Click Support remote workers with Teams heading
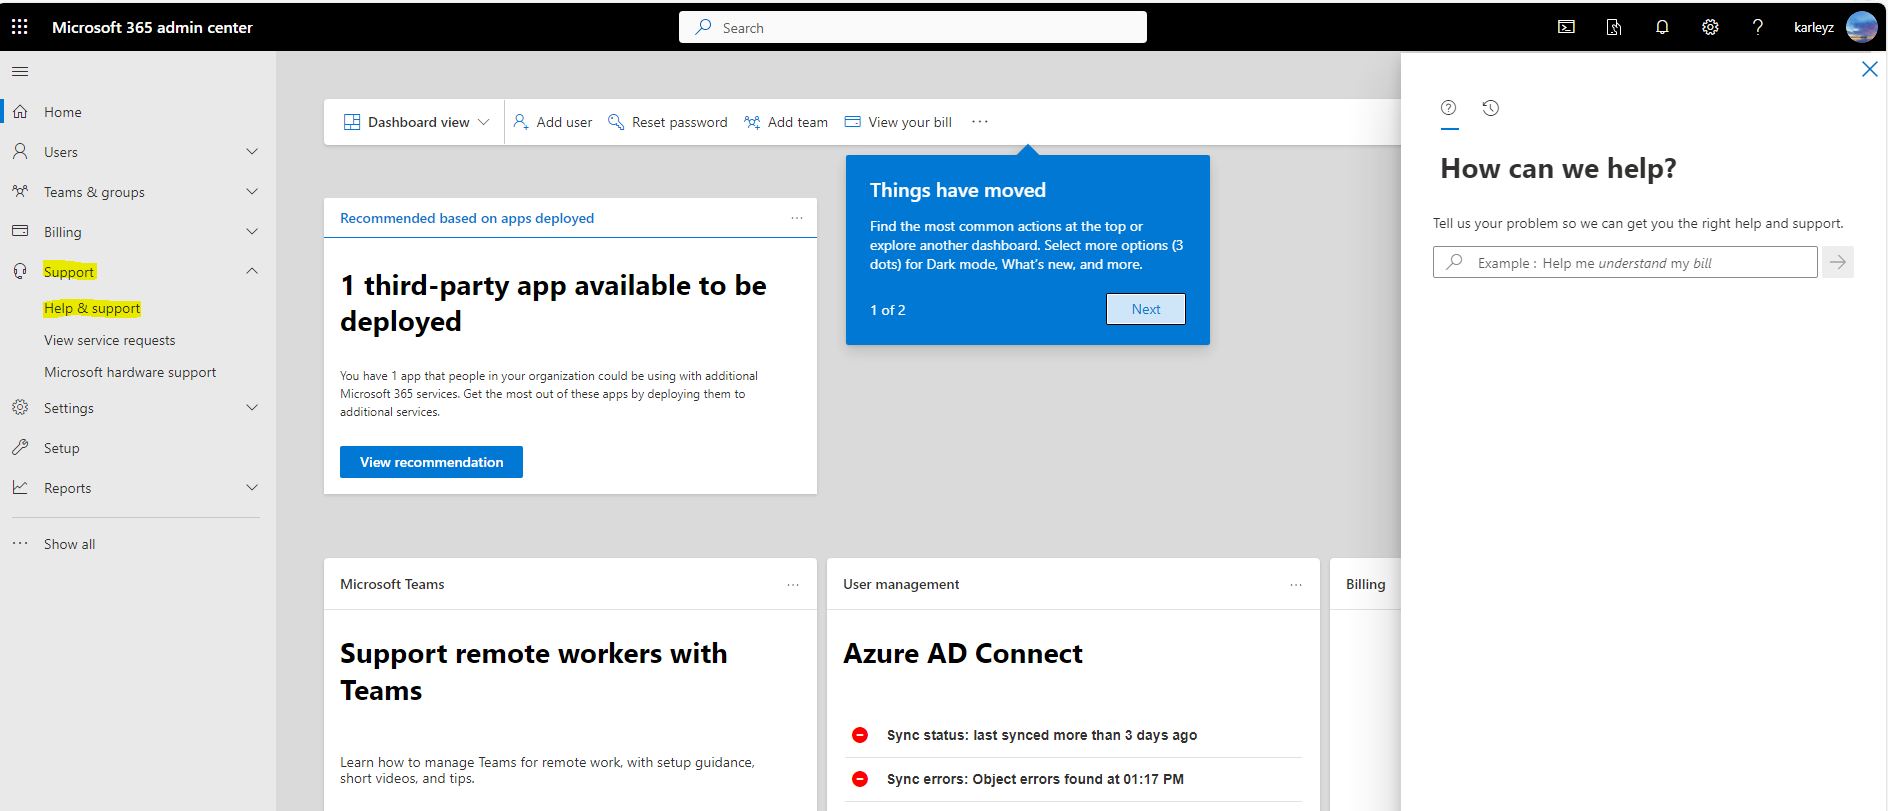Viewport: 1888px width, 811px height. (534, 671)
